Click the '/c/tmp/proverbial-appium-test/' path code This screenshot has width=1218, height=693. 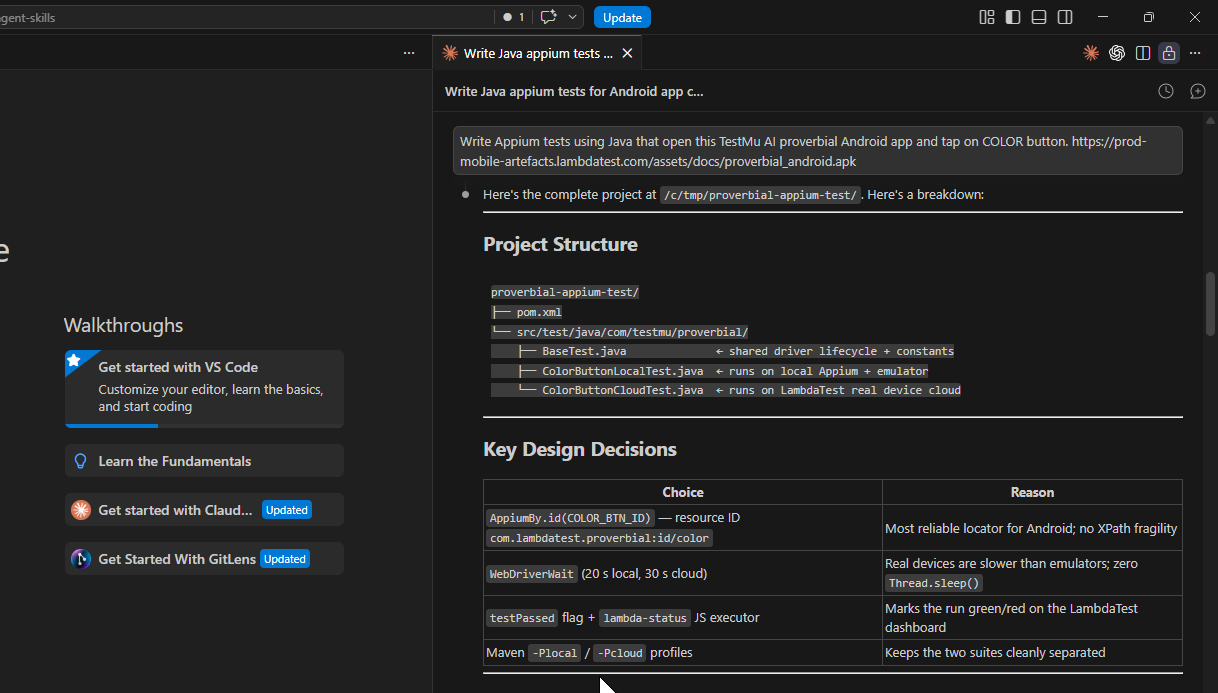pos(760,195)
